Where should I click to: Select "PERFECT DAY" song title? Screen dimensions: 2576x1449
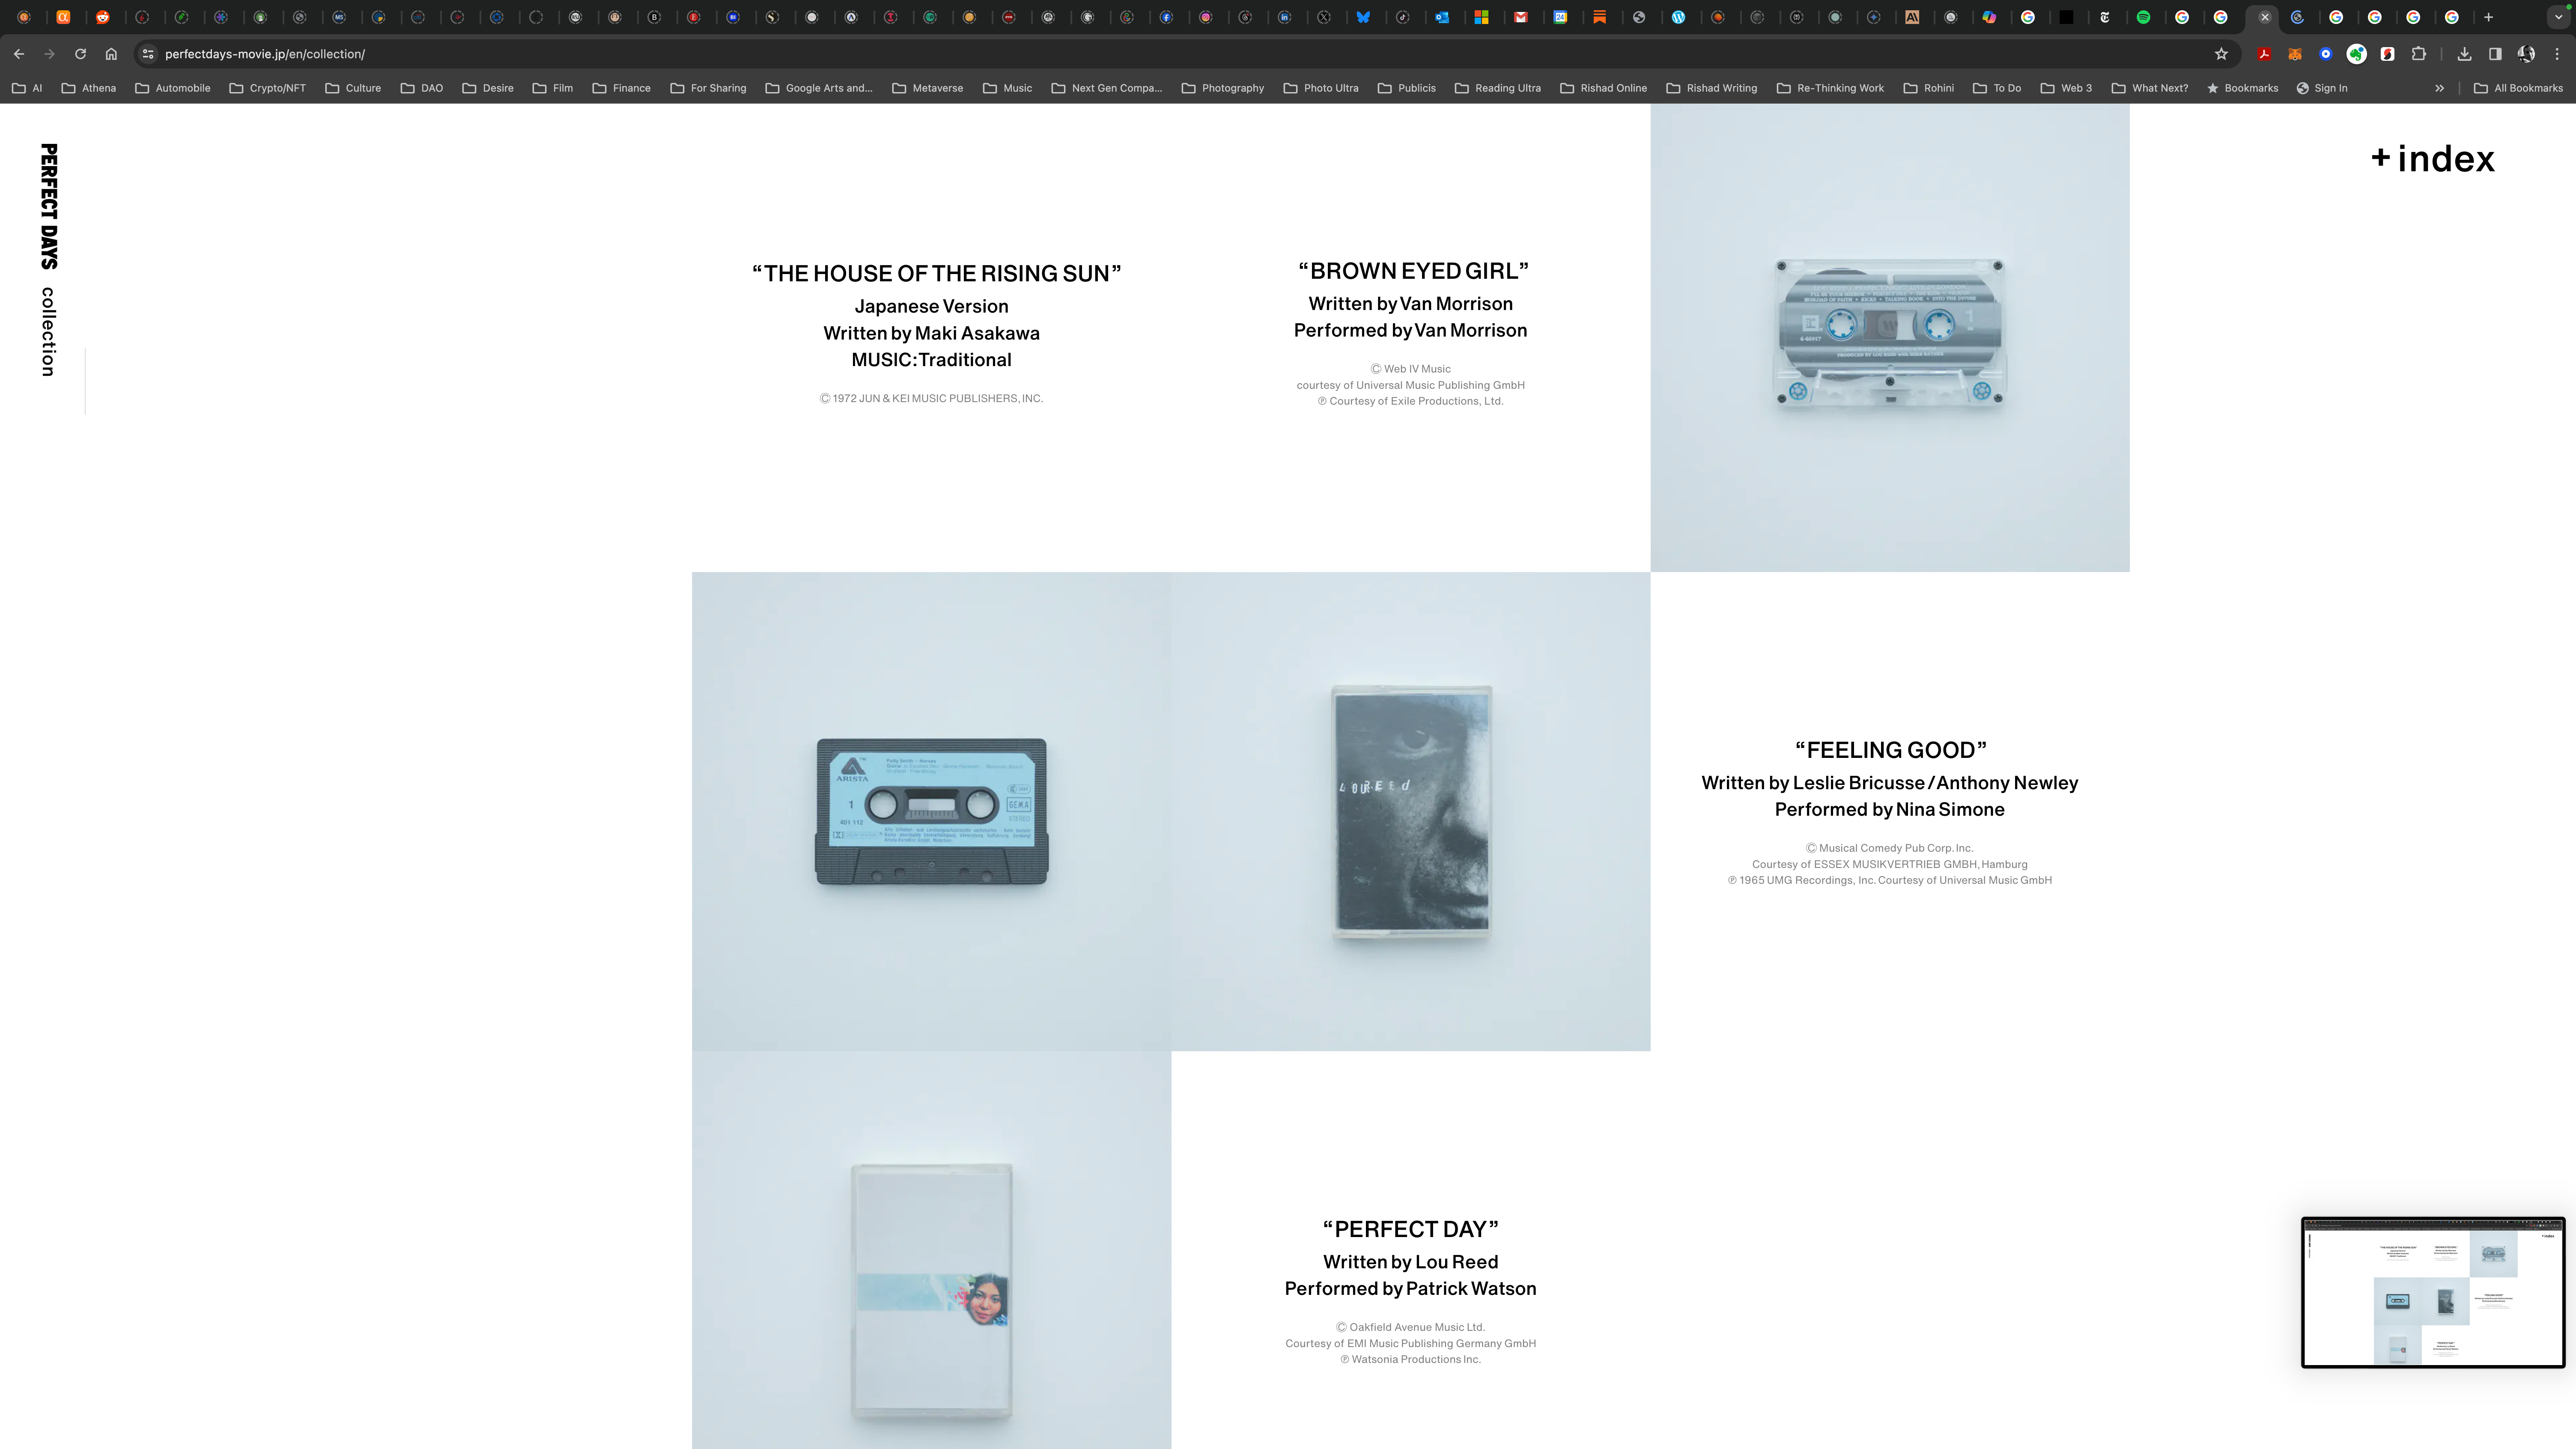pyautogui.click(x=1410, y=1229)
